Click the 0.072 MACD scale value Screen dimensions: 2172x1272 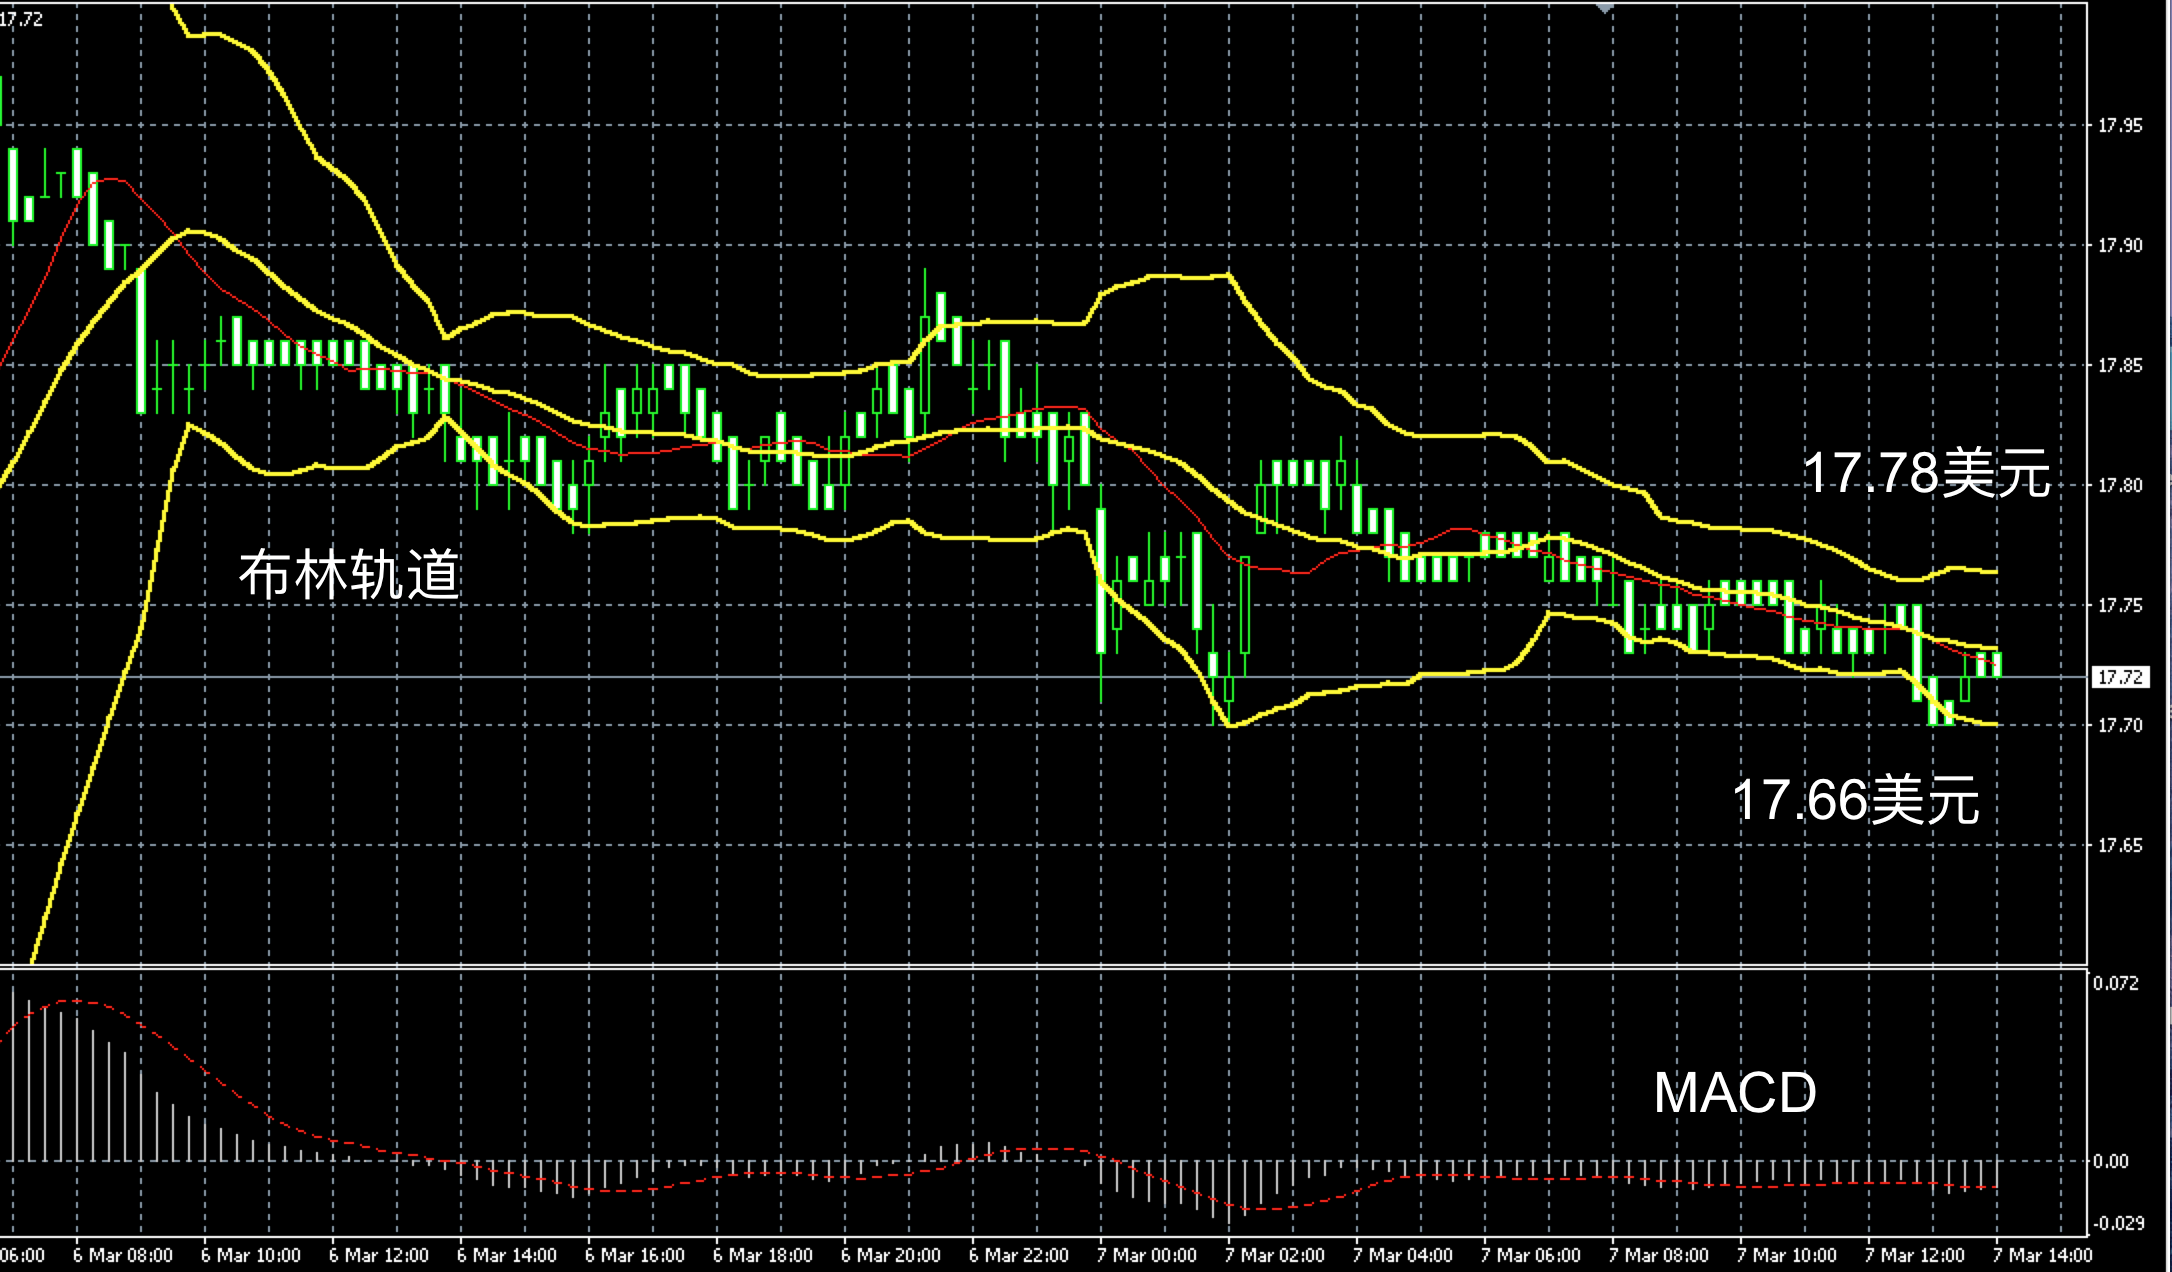[2116, 983]
